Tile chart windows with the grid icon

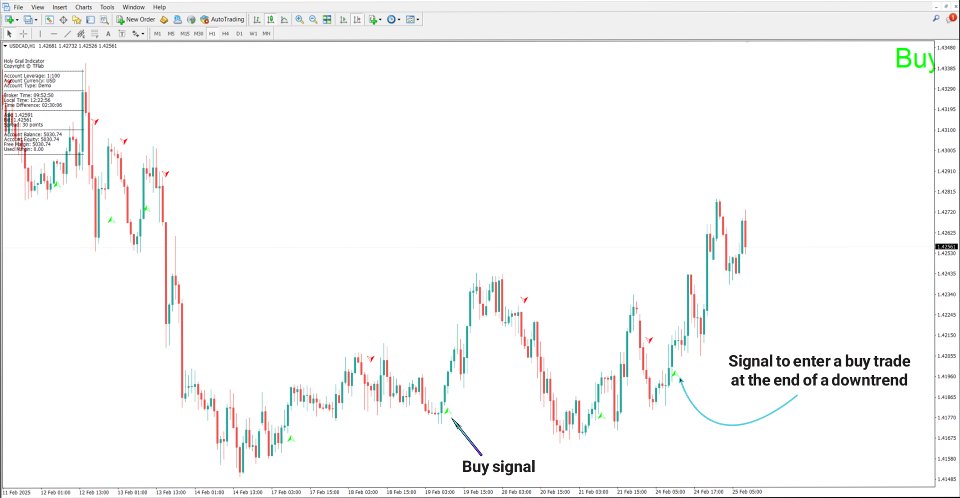click(327, 20)
